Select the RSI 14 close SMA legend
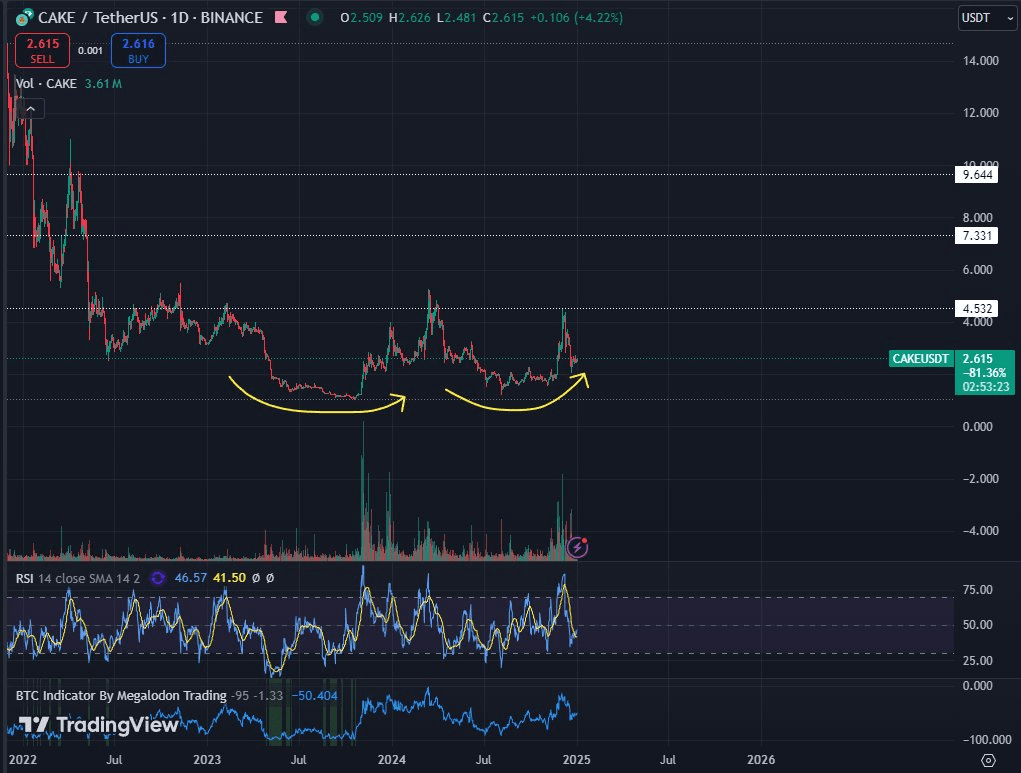 [77, 578]
